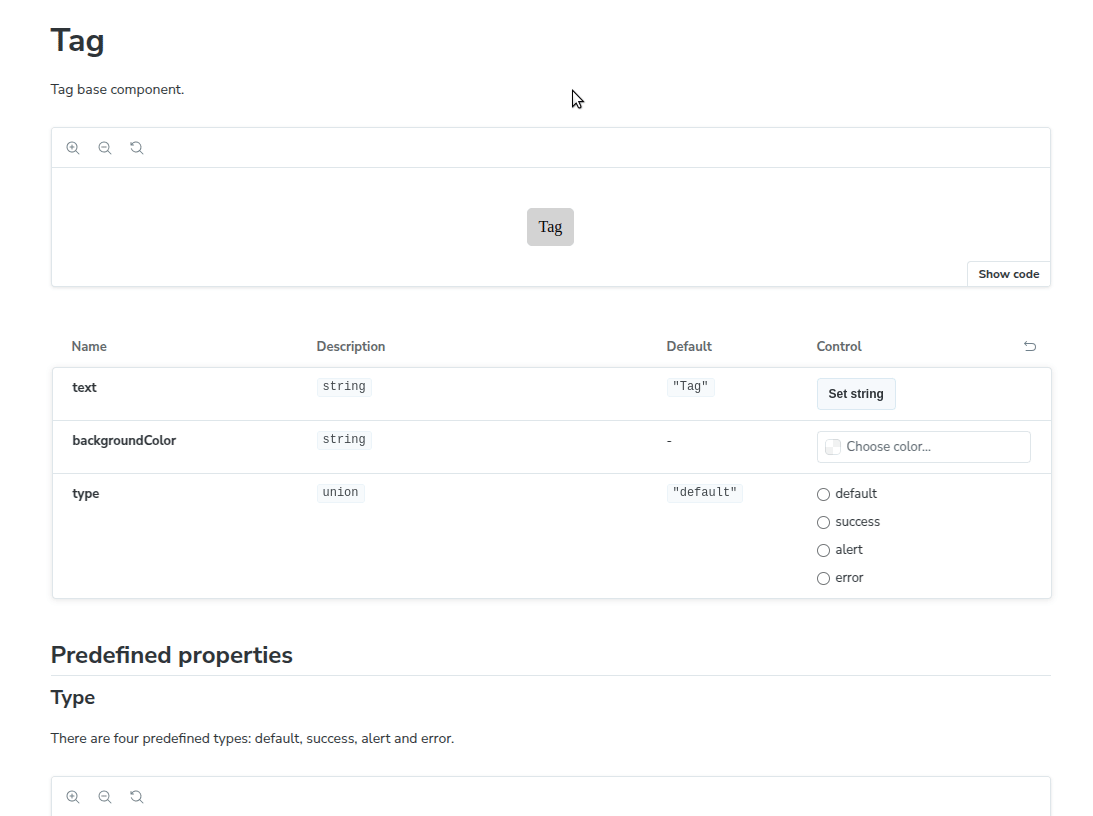The image size is (1093, 816).
Task: Zoom in on the Type story preview
Action: 73,797
